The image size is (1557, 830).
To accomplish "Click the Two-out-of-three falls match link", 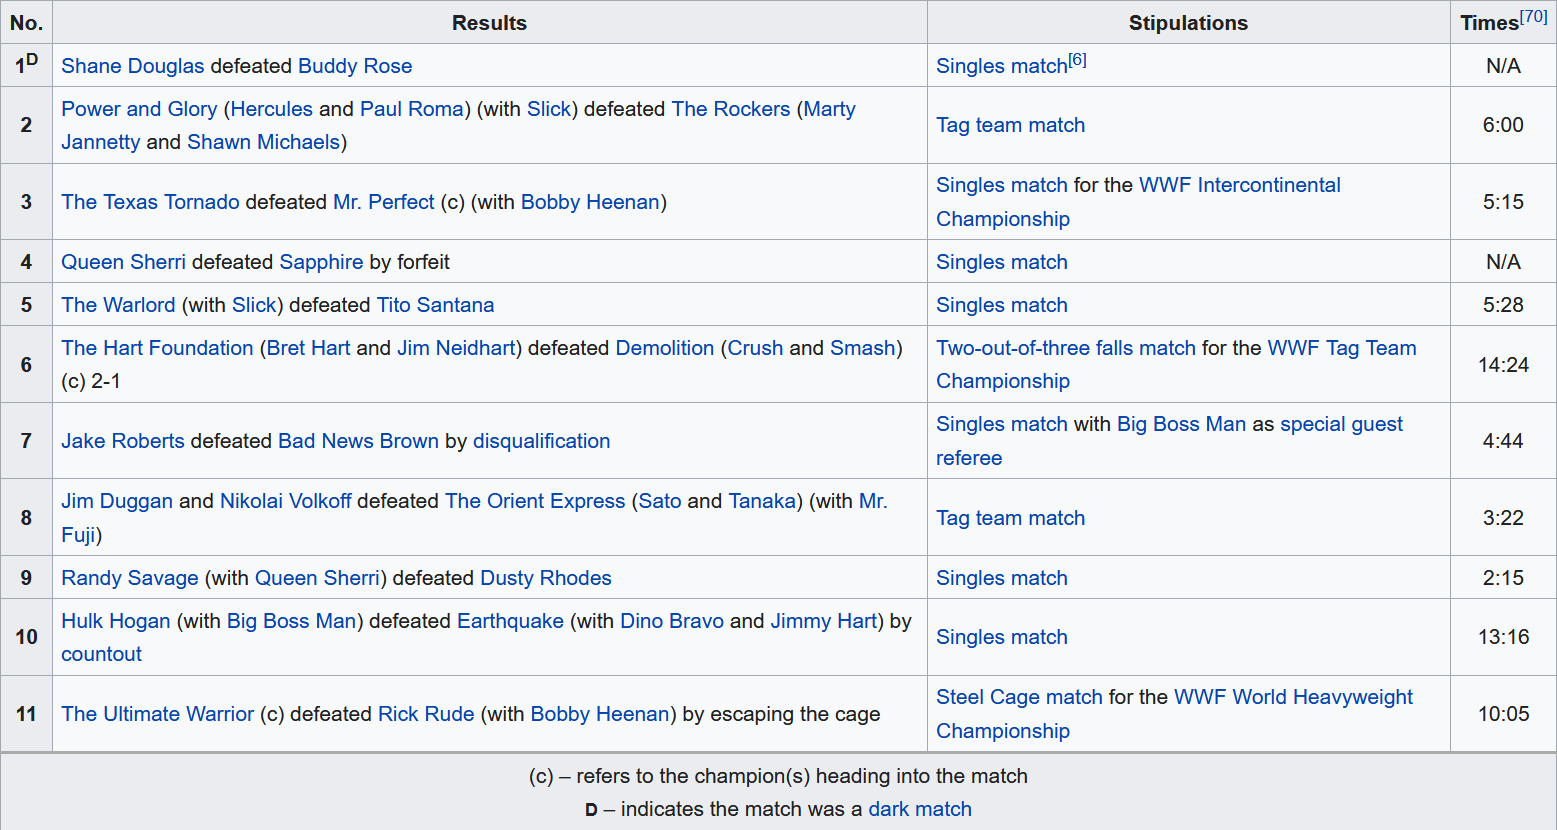I will click(x=1065, y=348).
